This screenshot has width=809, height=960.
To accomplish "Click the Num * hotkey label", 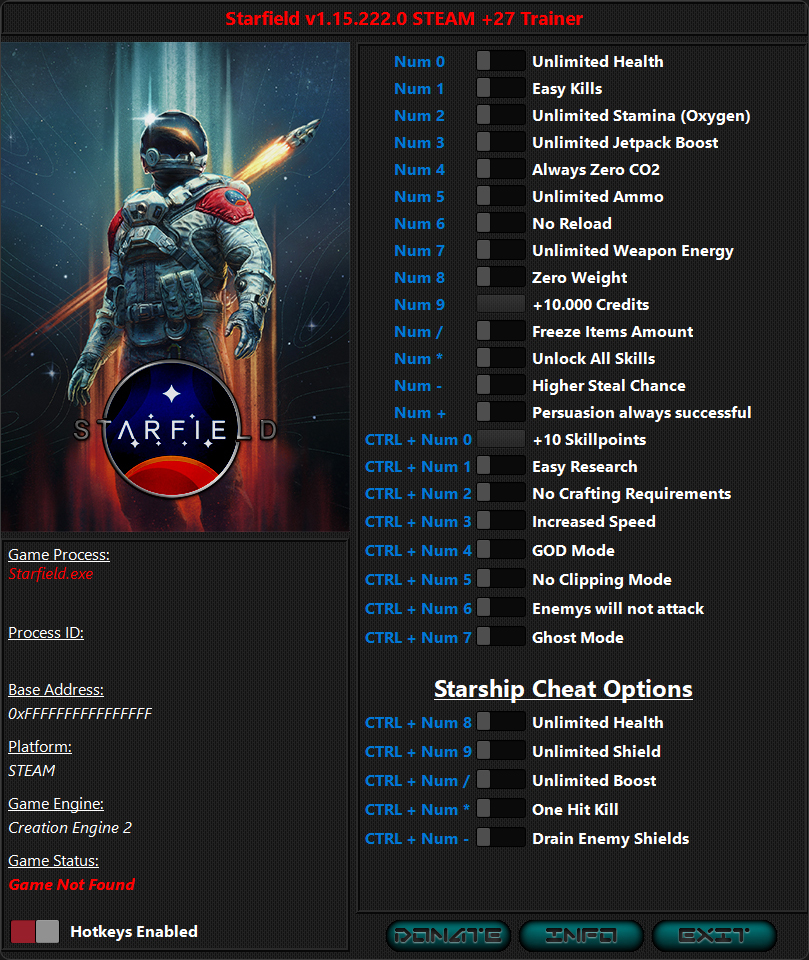I will [418, 358].
